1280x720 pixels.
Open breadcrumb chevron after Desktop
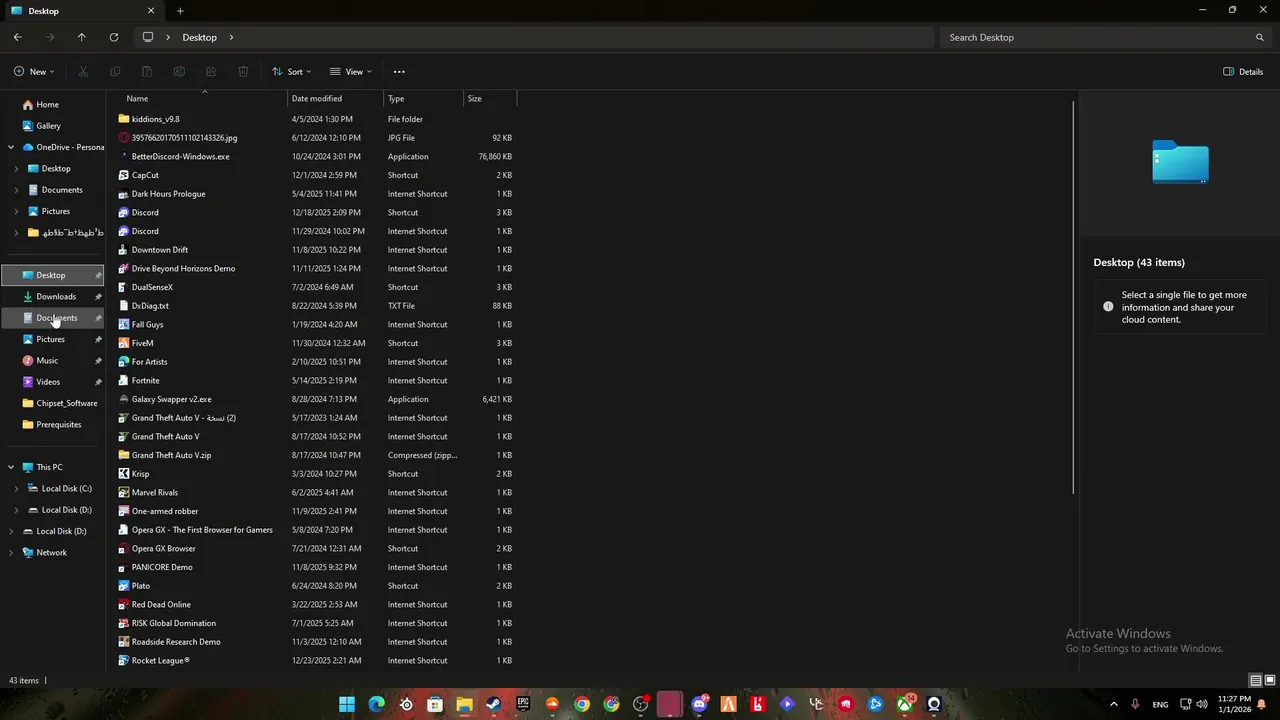coord(231,37)
